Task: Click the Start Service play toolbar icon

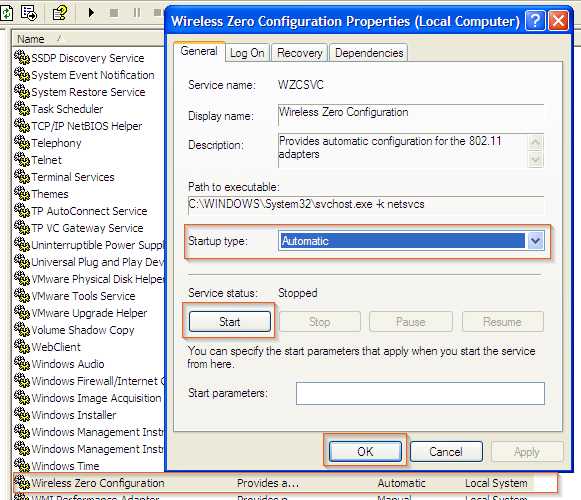Action: [91, 13]
